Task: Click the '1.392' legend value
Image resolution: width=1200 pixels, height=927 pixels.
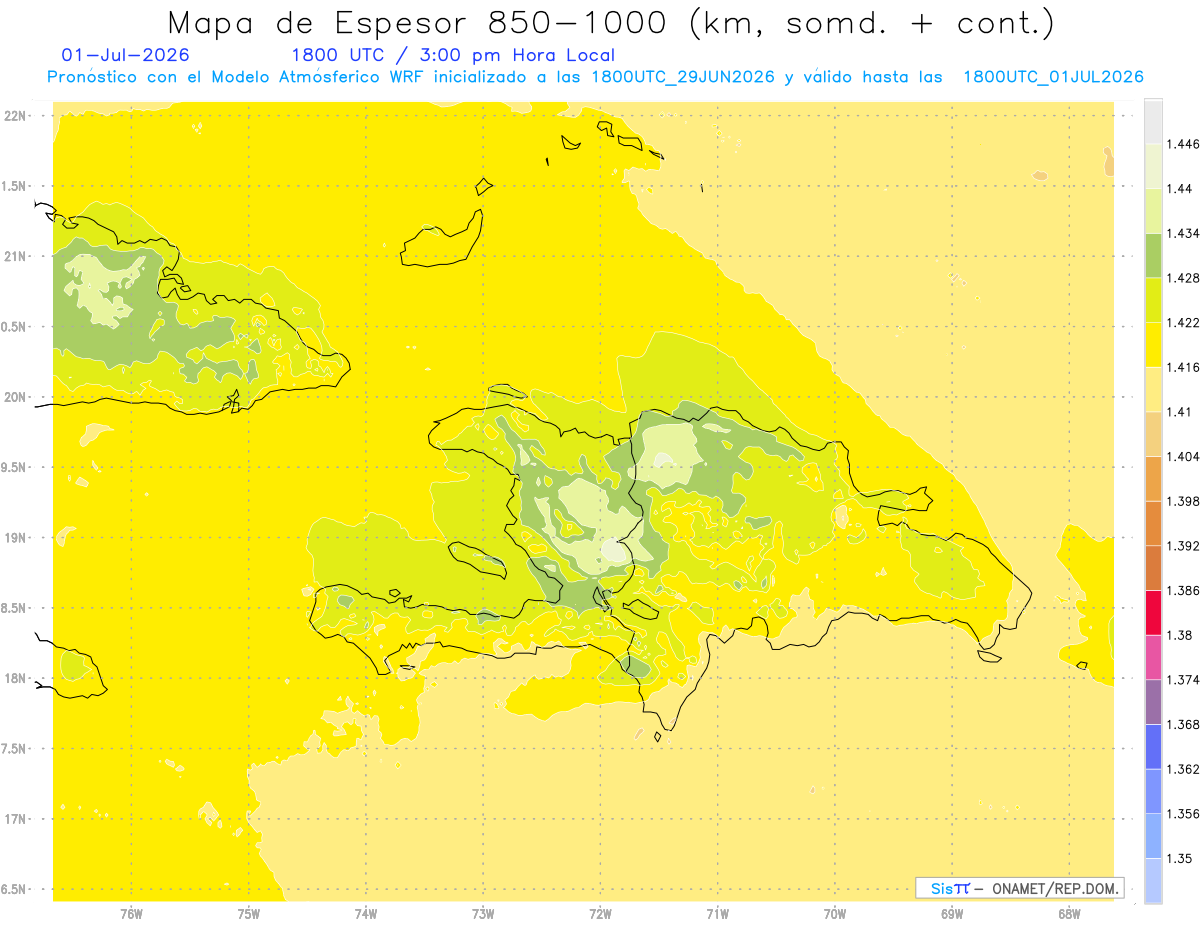Action: point(1183,546)
